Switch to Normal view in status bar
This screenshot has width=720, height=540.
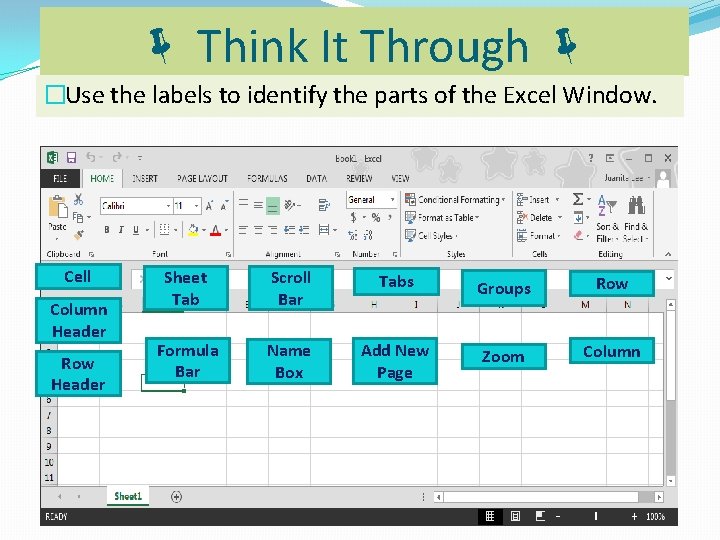pyautogui.click(x=490, y=516)
